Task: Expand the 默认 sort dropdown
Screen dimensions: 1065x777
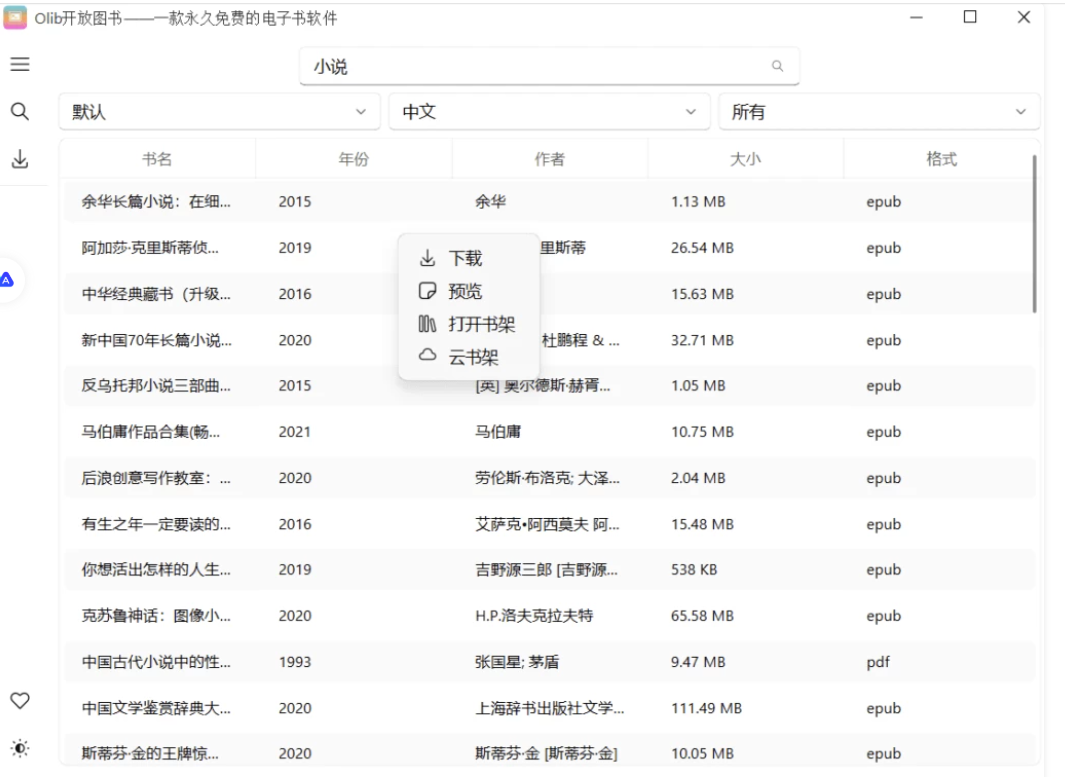Action: click(x=219, y=112)
